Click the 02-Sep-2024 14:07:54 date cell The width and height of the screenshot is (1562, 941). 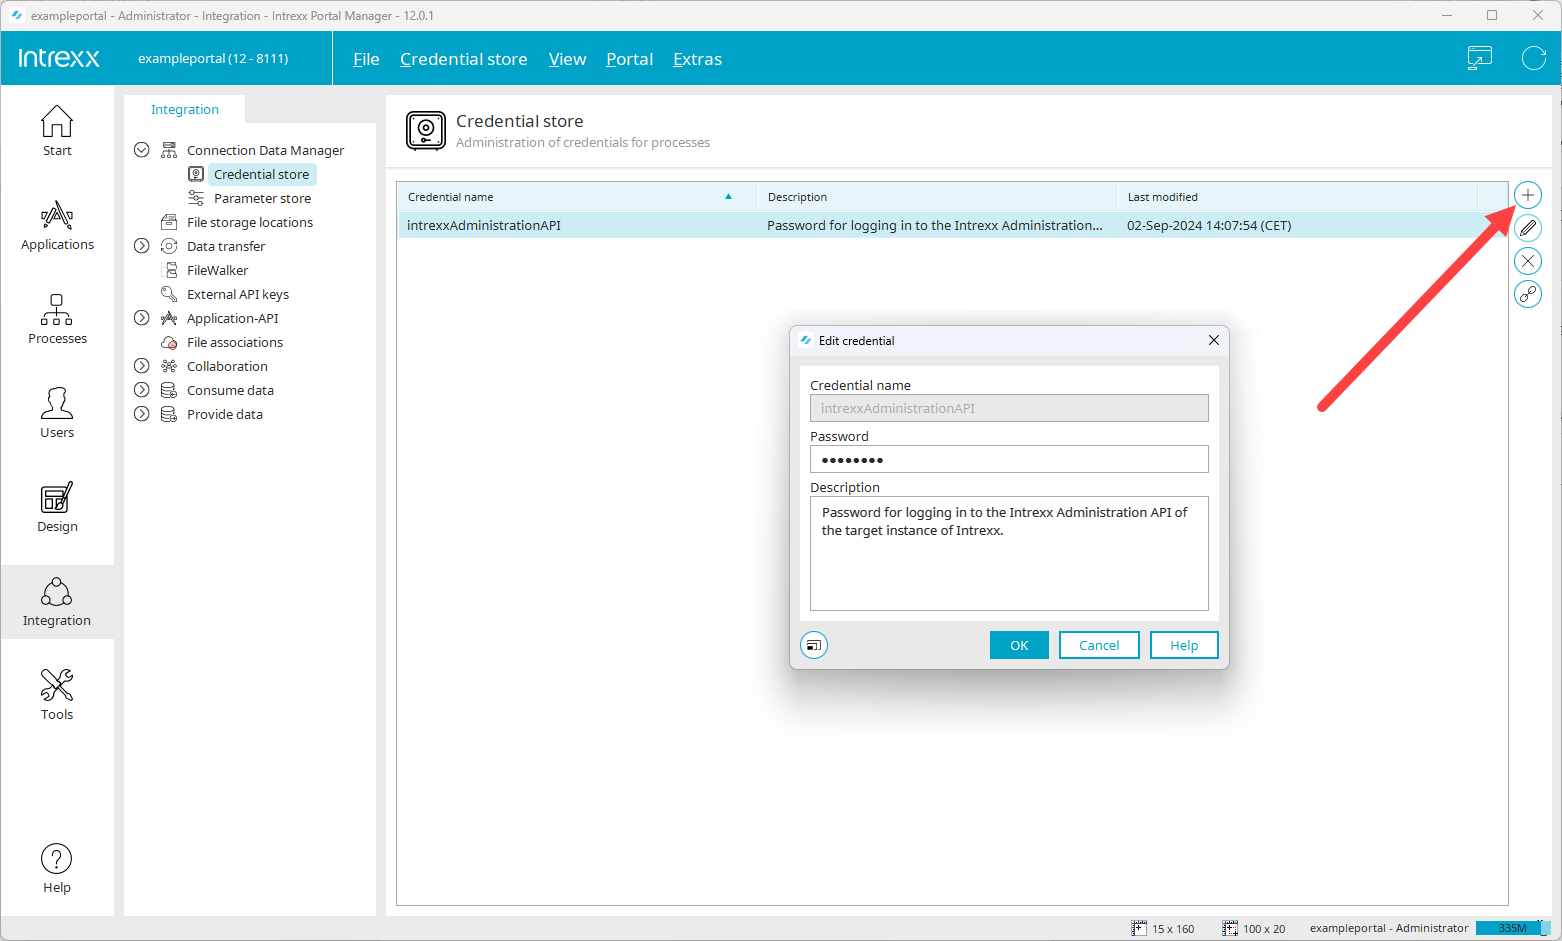[x=1209, y=225]
